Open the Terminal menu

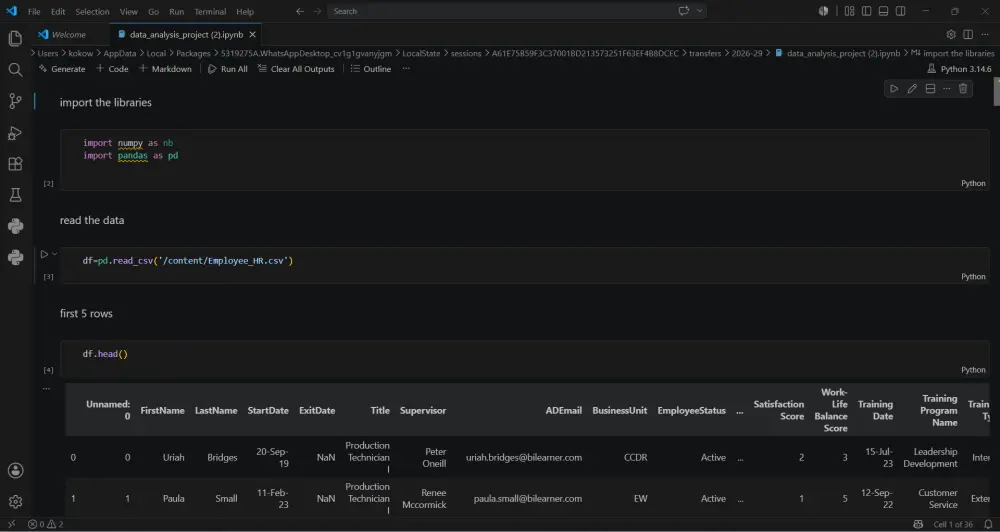pyautogui.click(x=210, y=11)
